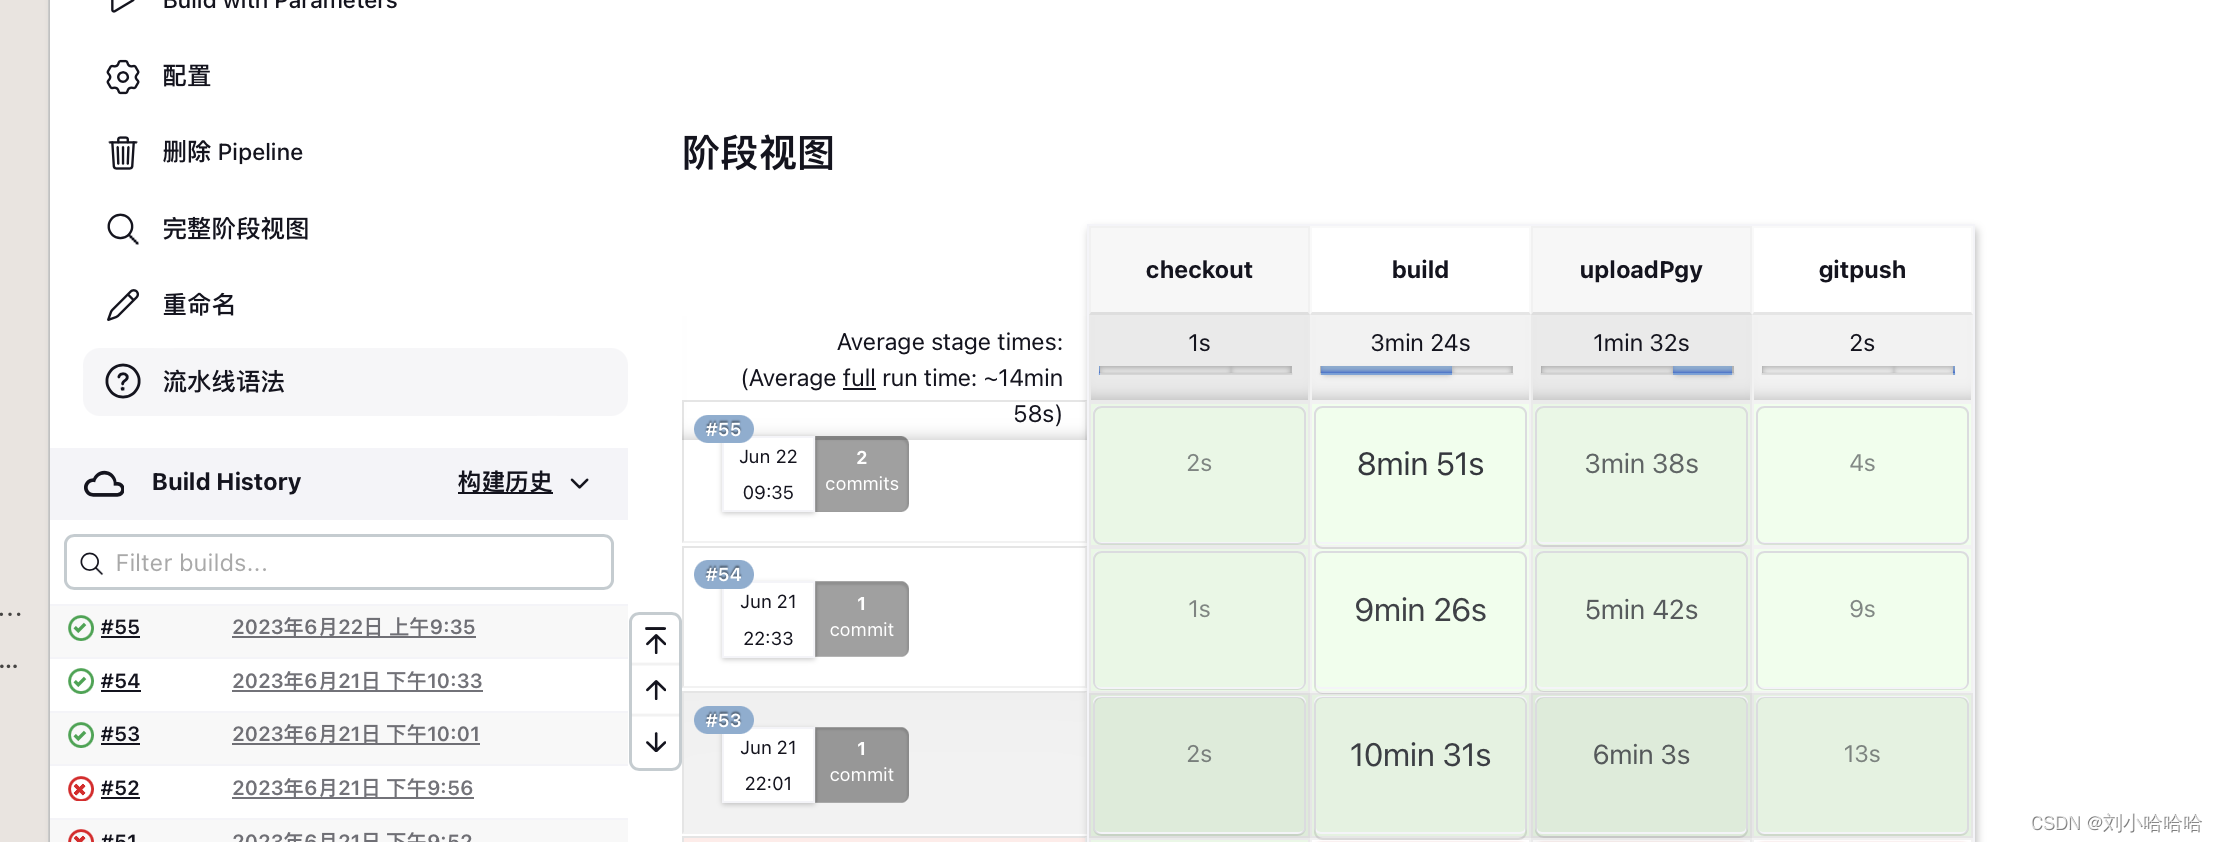Click the gitpush average time progress bar
This screenshot has width=2218, height=842.
(x=1858, y=370)
